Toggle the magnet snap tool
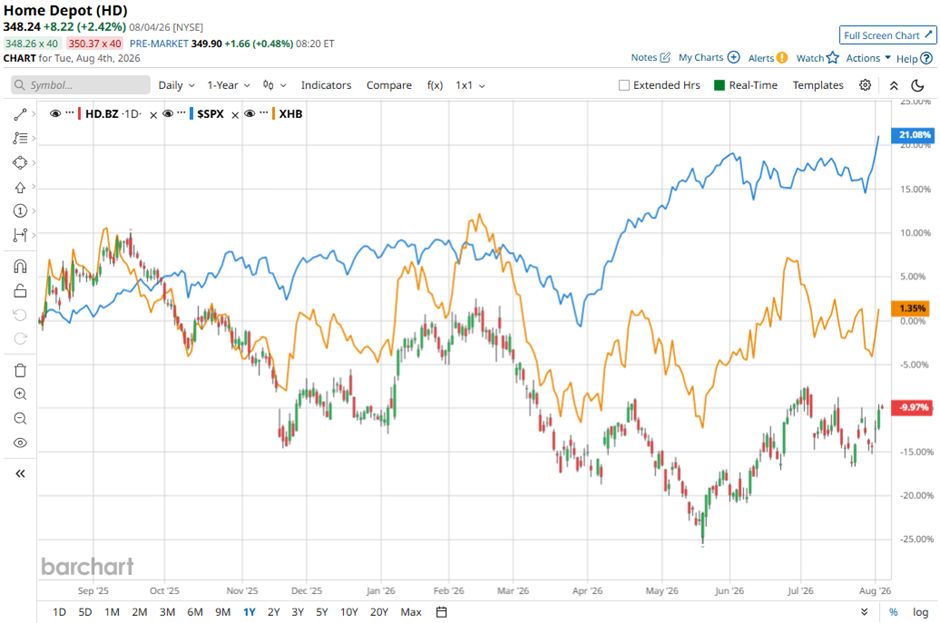The image size is (940, 623). tap(20, 266)
